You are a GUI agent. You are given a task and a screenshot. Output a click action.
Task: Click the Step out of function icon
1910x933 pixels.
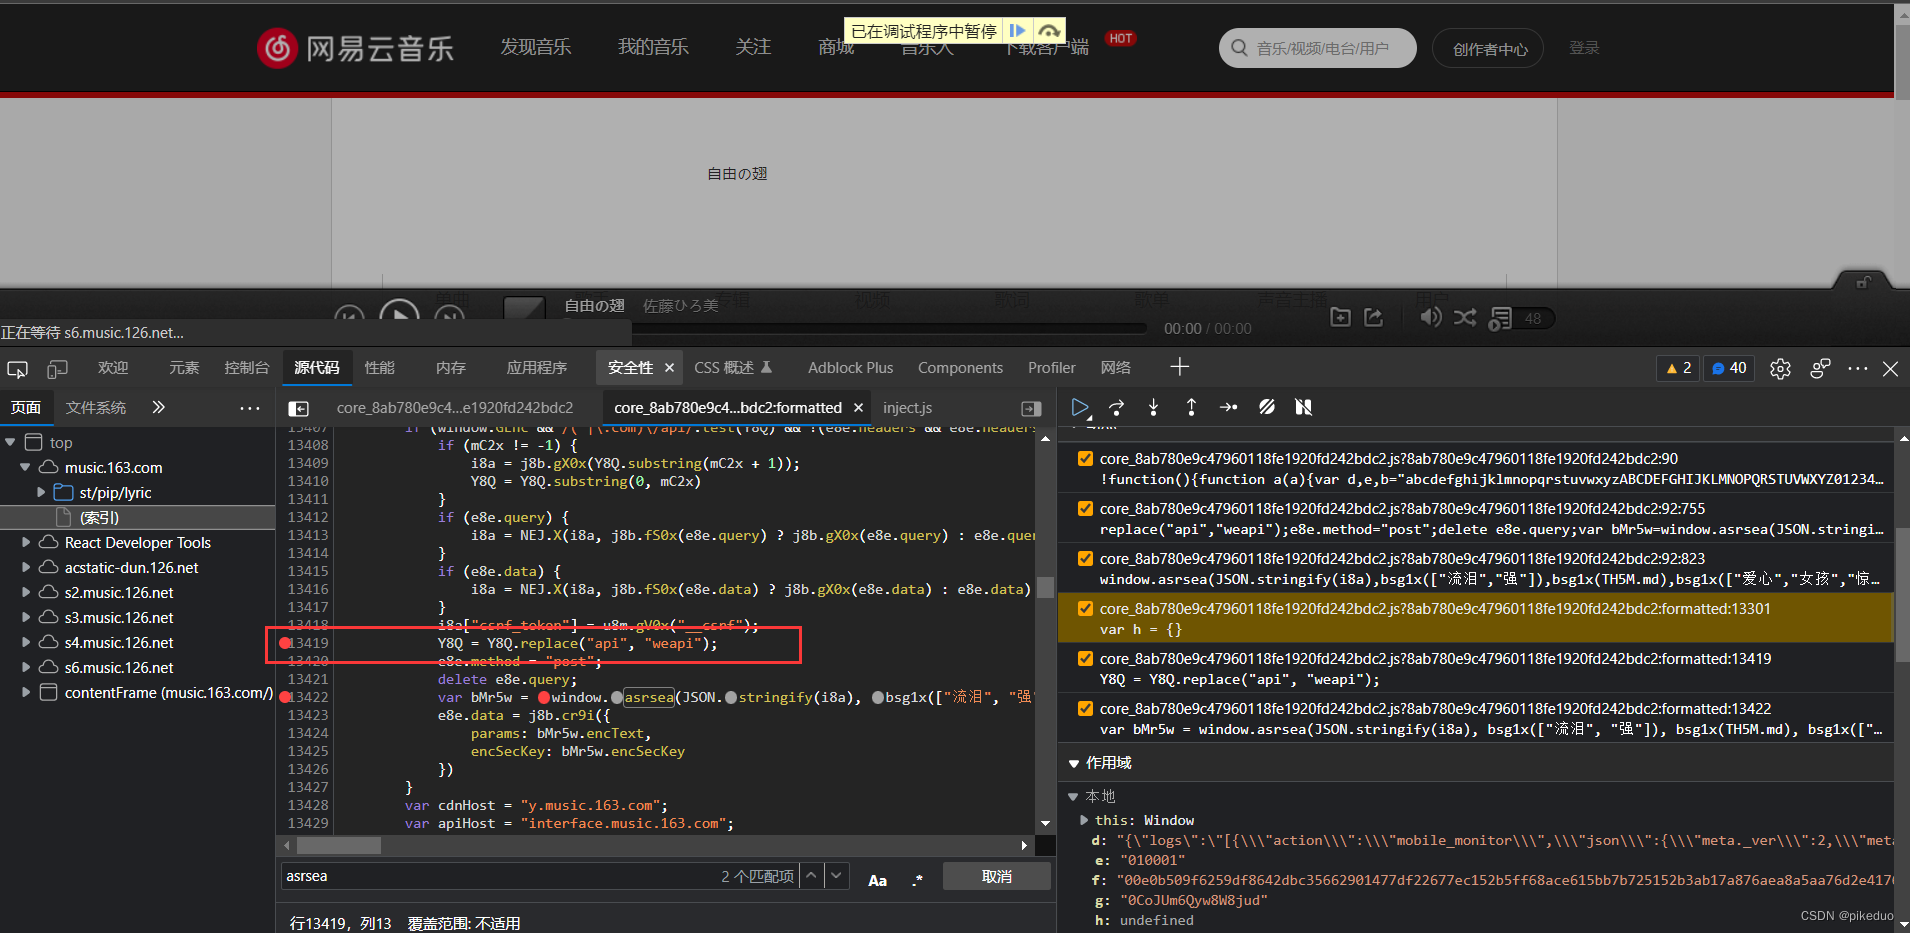click(x=1191, y=407)
